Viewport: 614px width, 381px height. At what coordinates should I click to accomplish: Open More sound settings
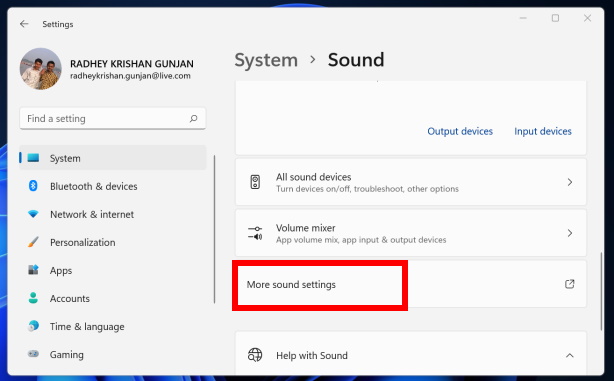[x=411, y=284]
